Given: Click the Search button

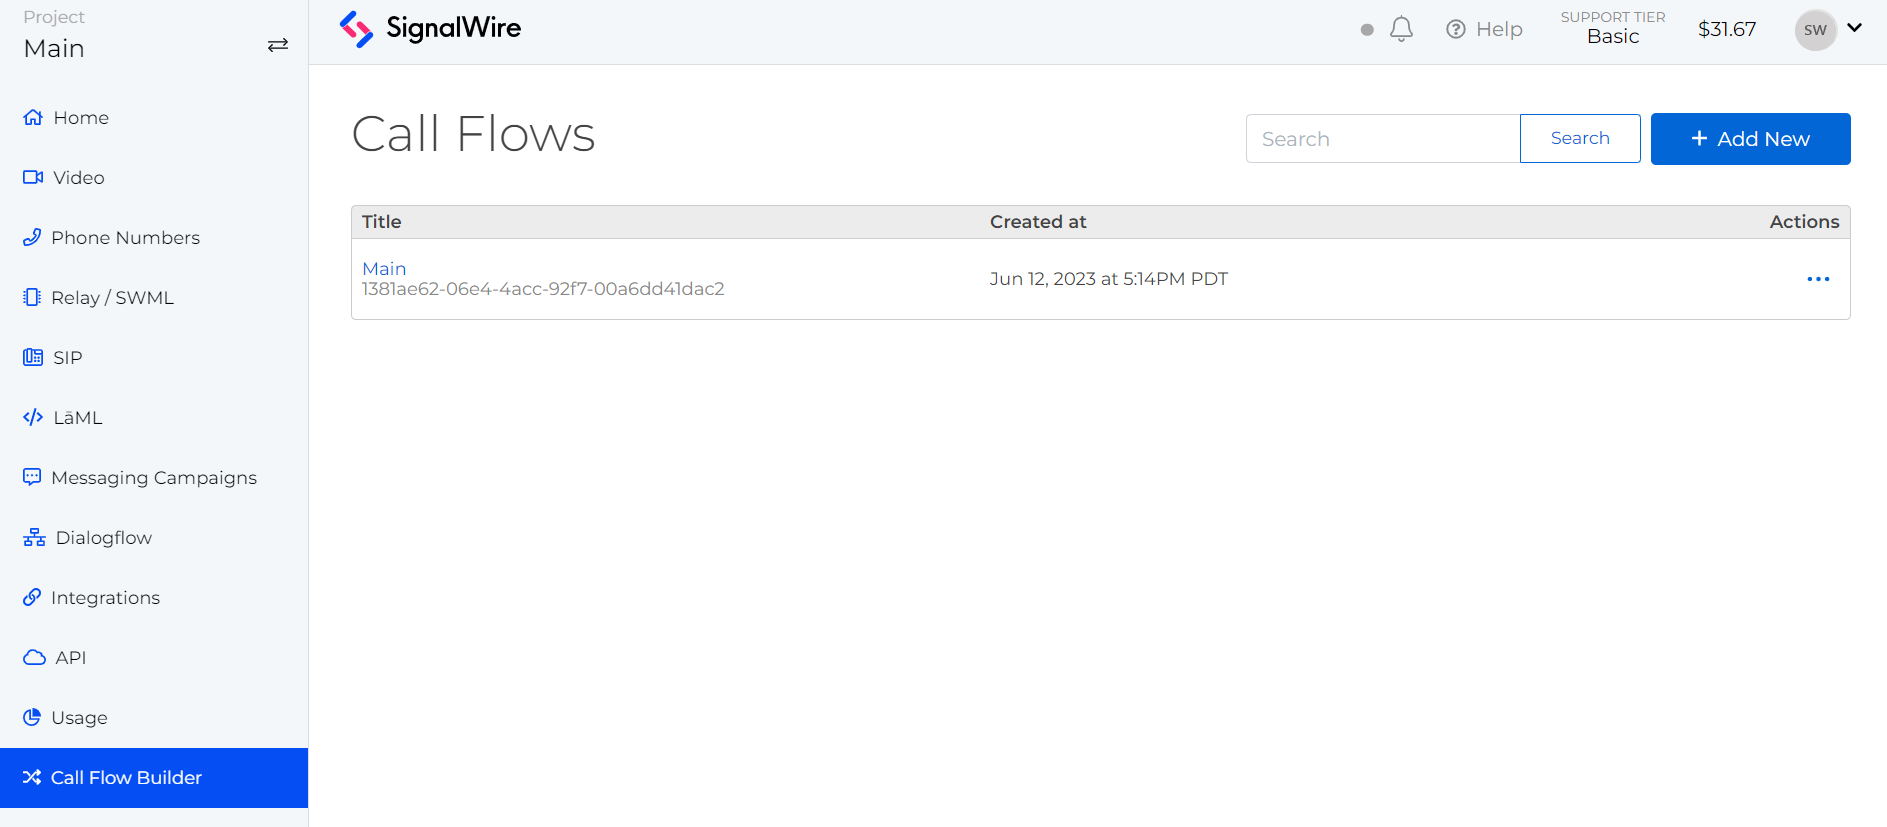Looking at the screenshot, I should click(x=1579, y=138).
